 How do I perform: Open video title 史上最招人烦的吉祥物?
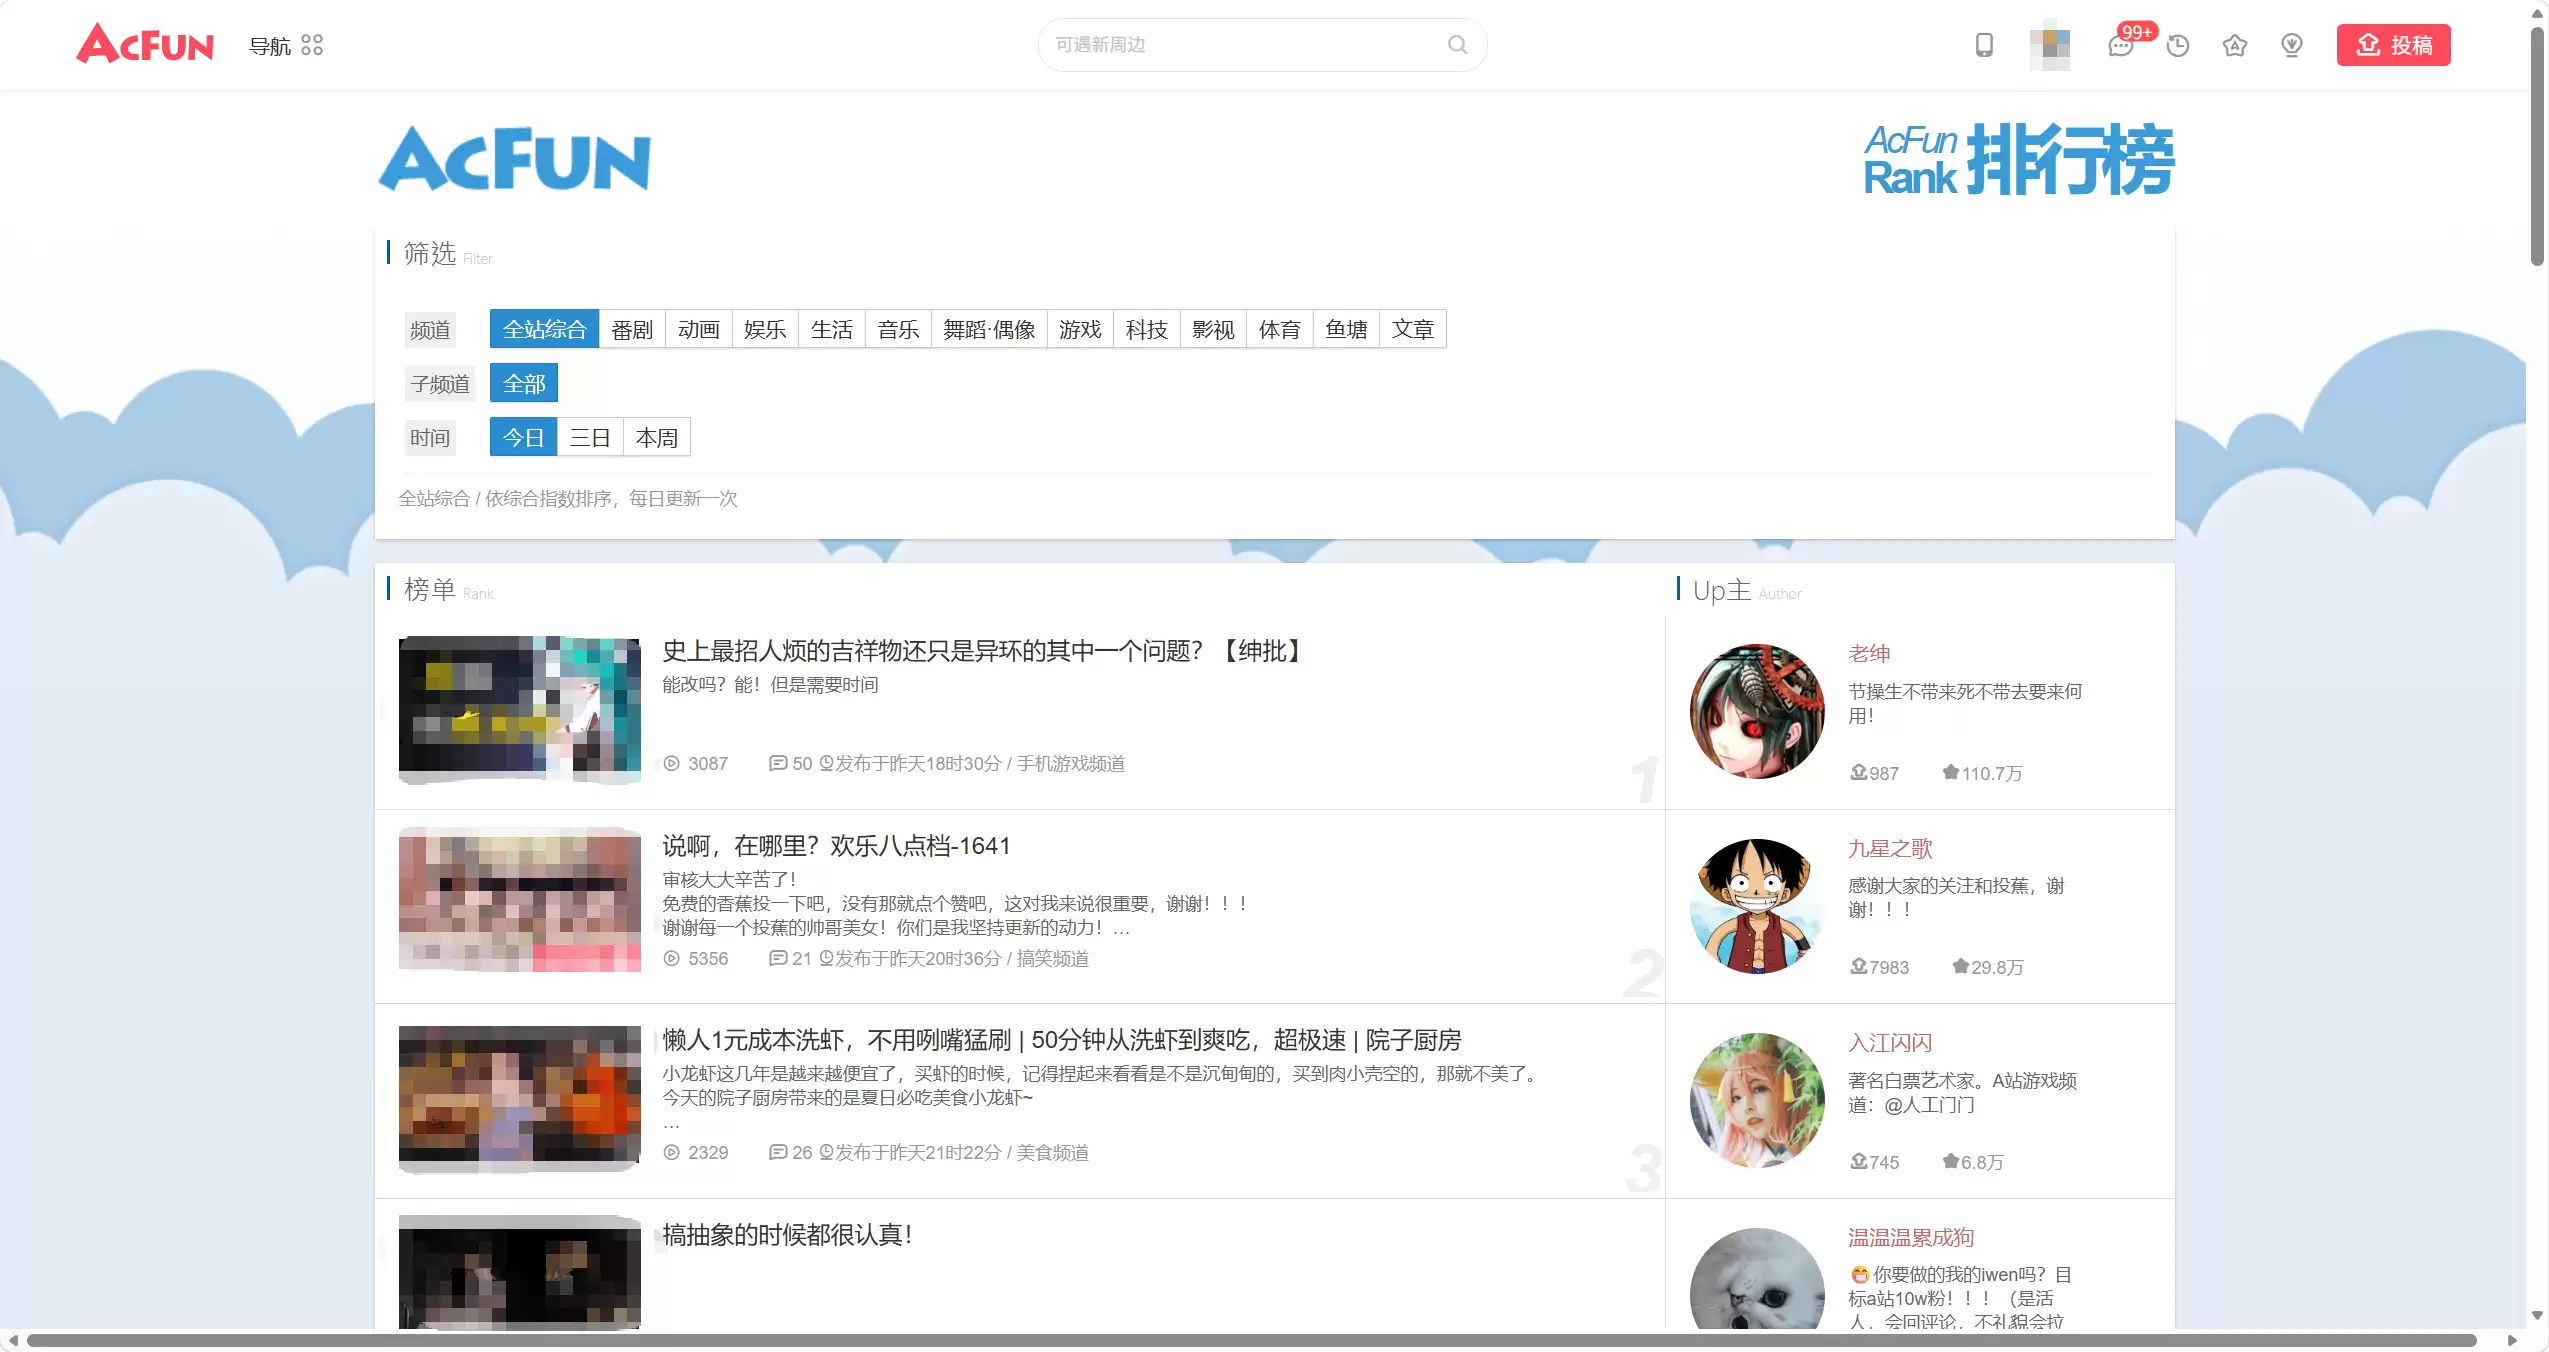click(985, 651)
